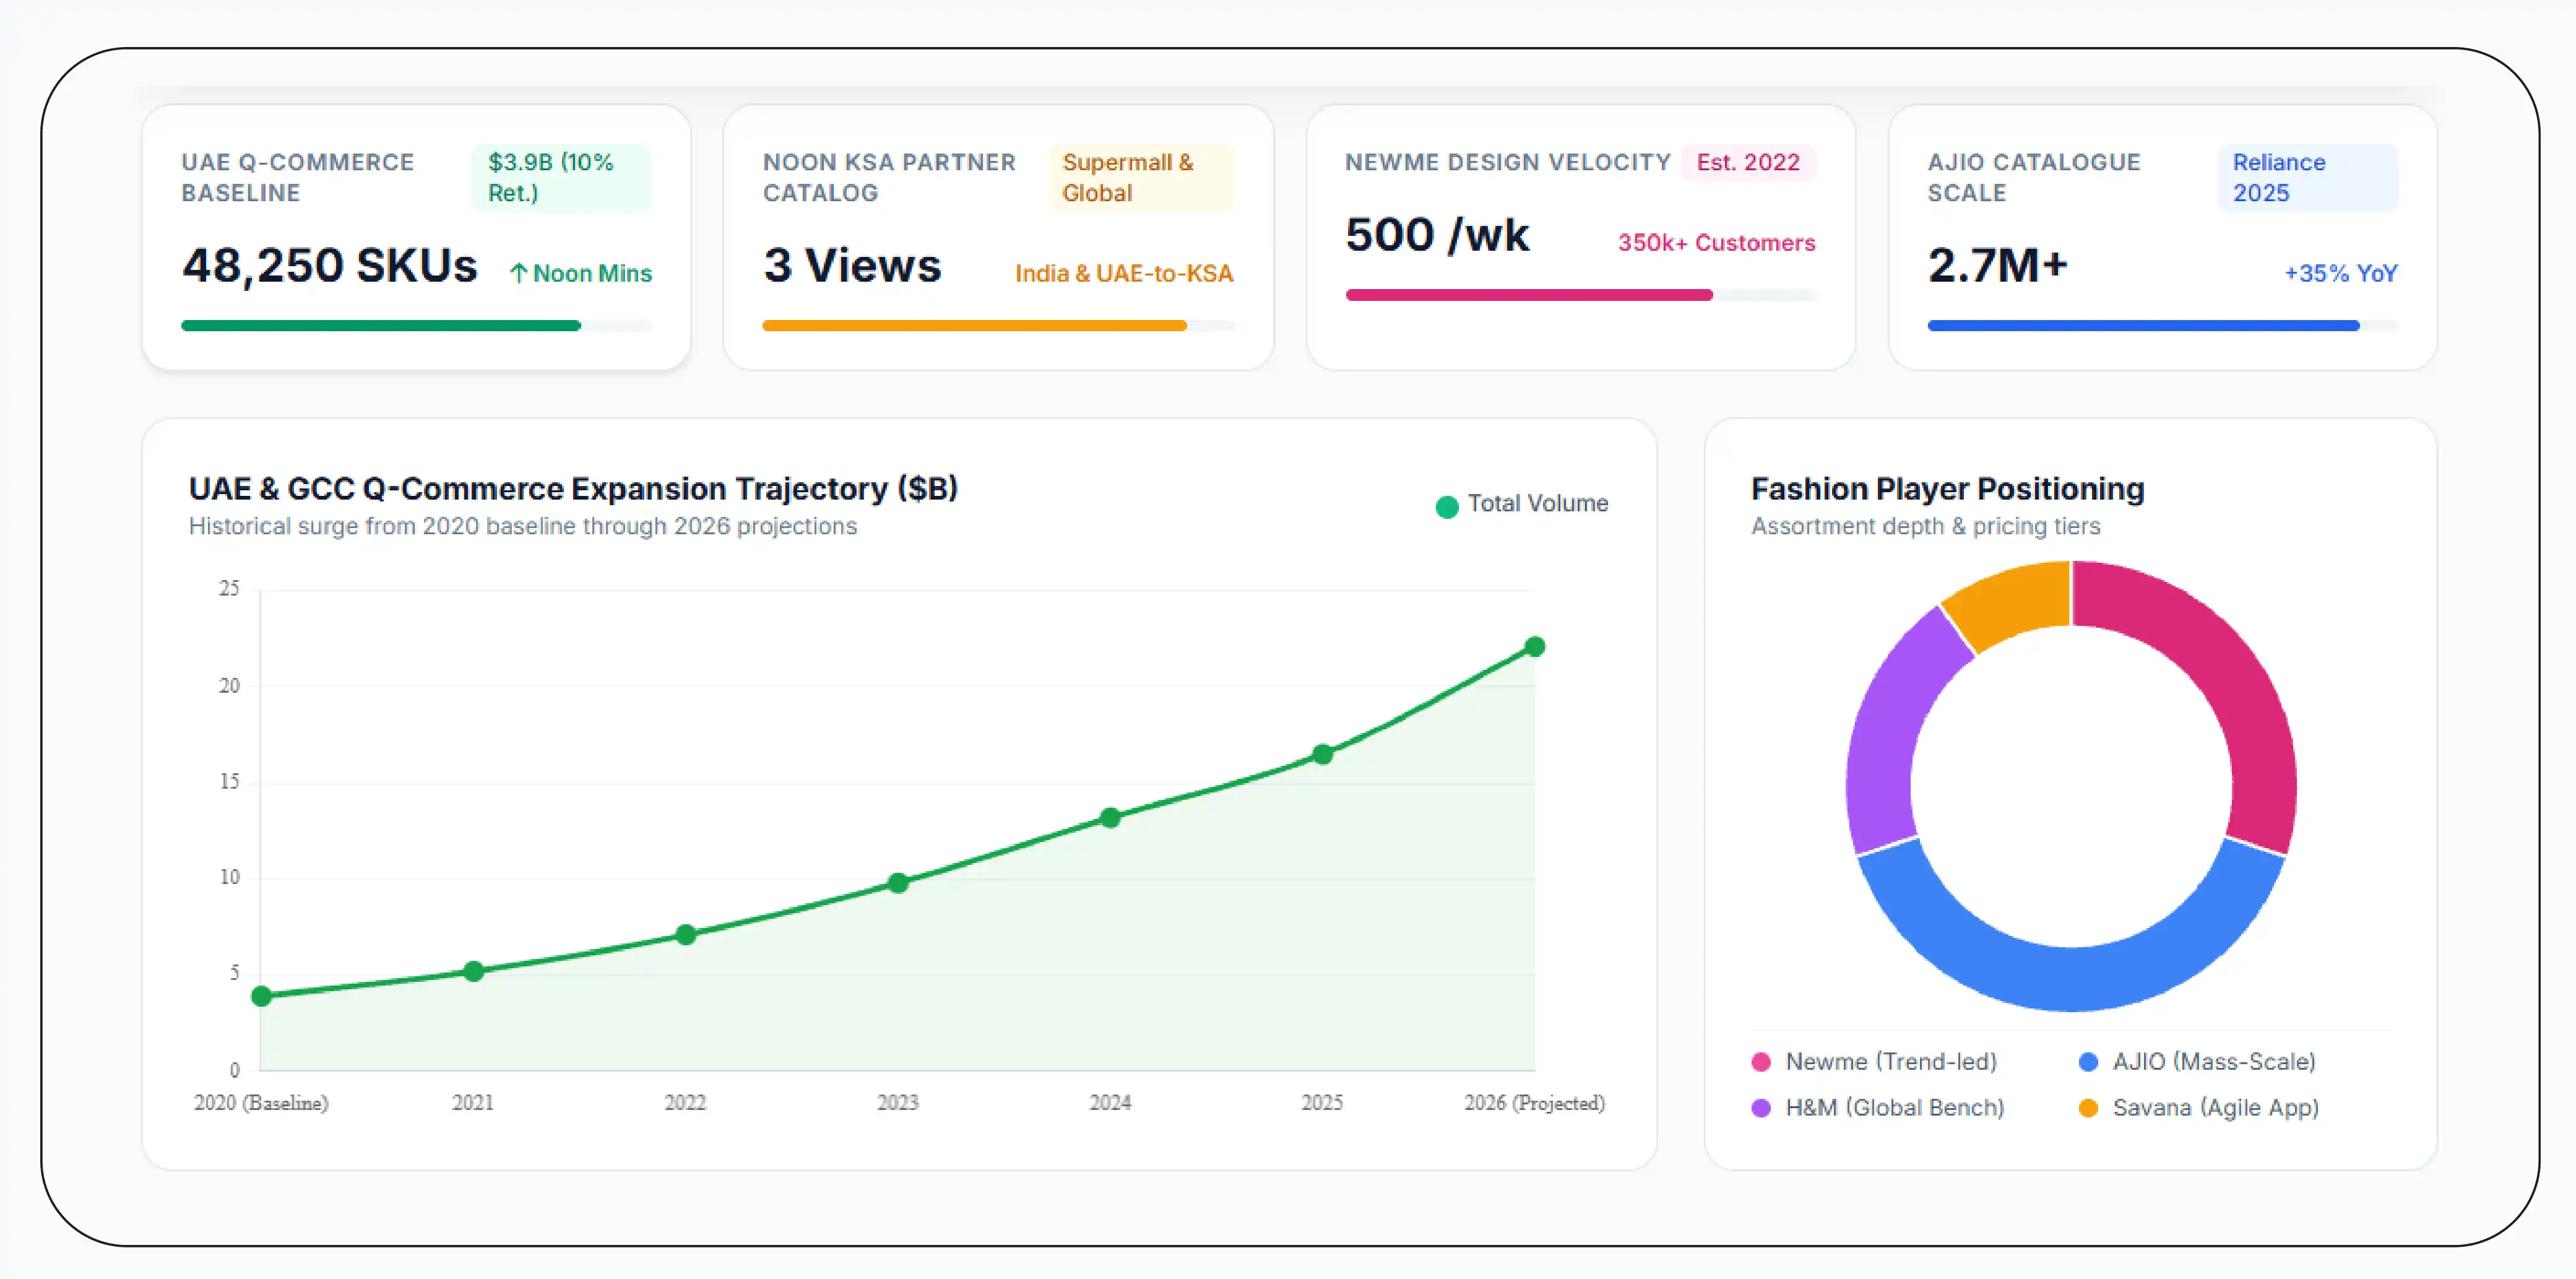Click the '+35% YoY' text

click(2341, 273)
